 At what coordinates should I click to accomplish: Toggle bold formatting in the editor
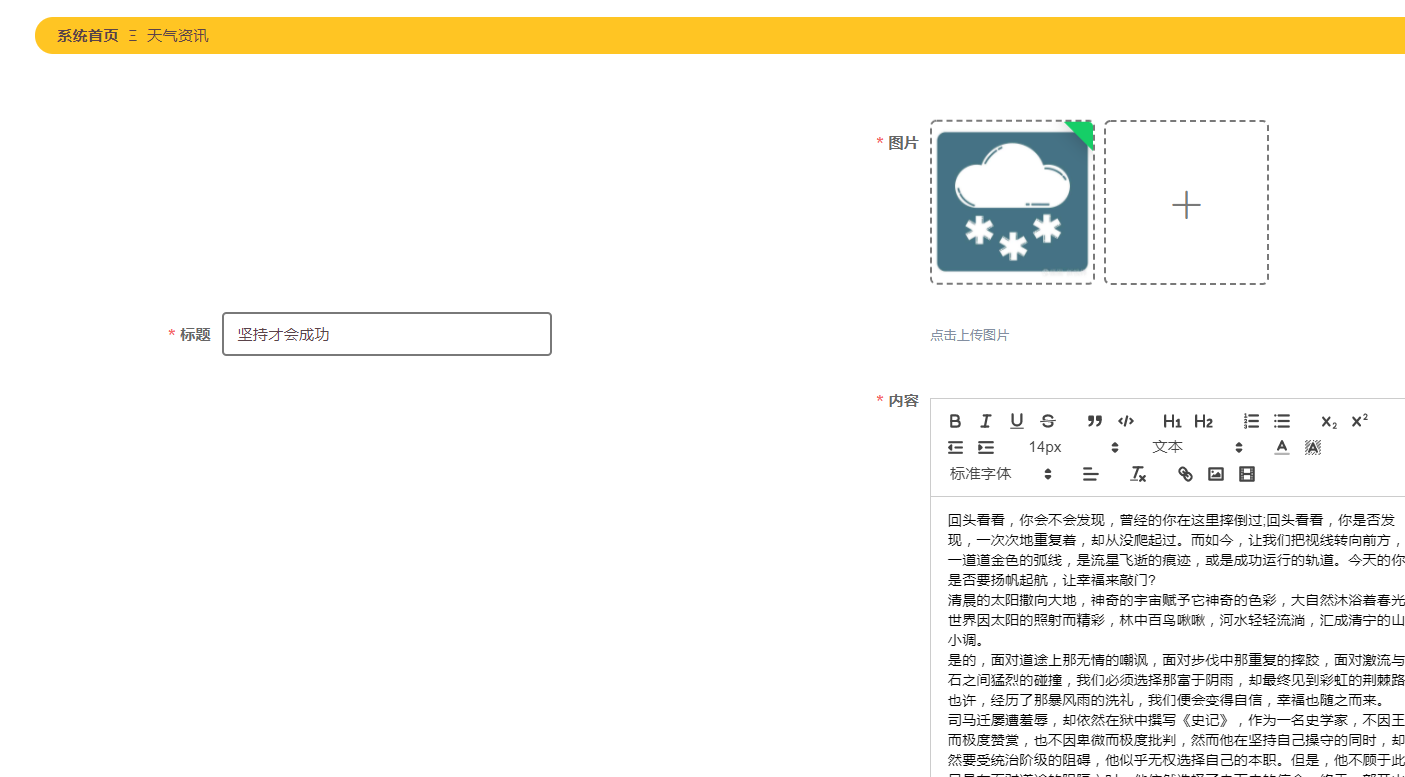click(955, 421)
